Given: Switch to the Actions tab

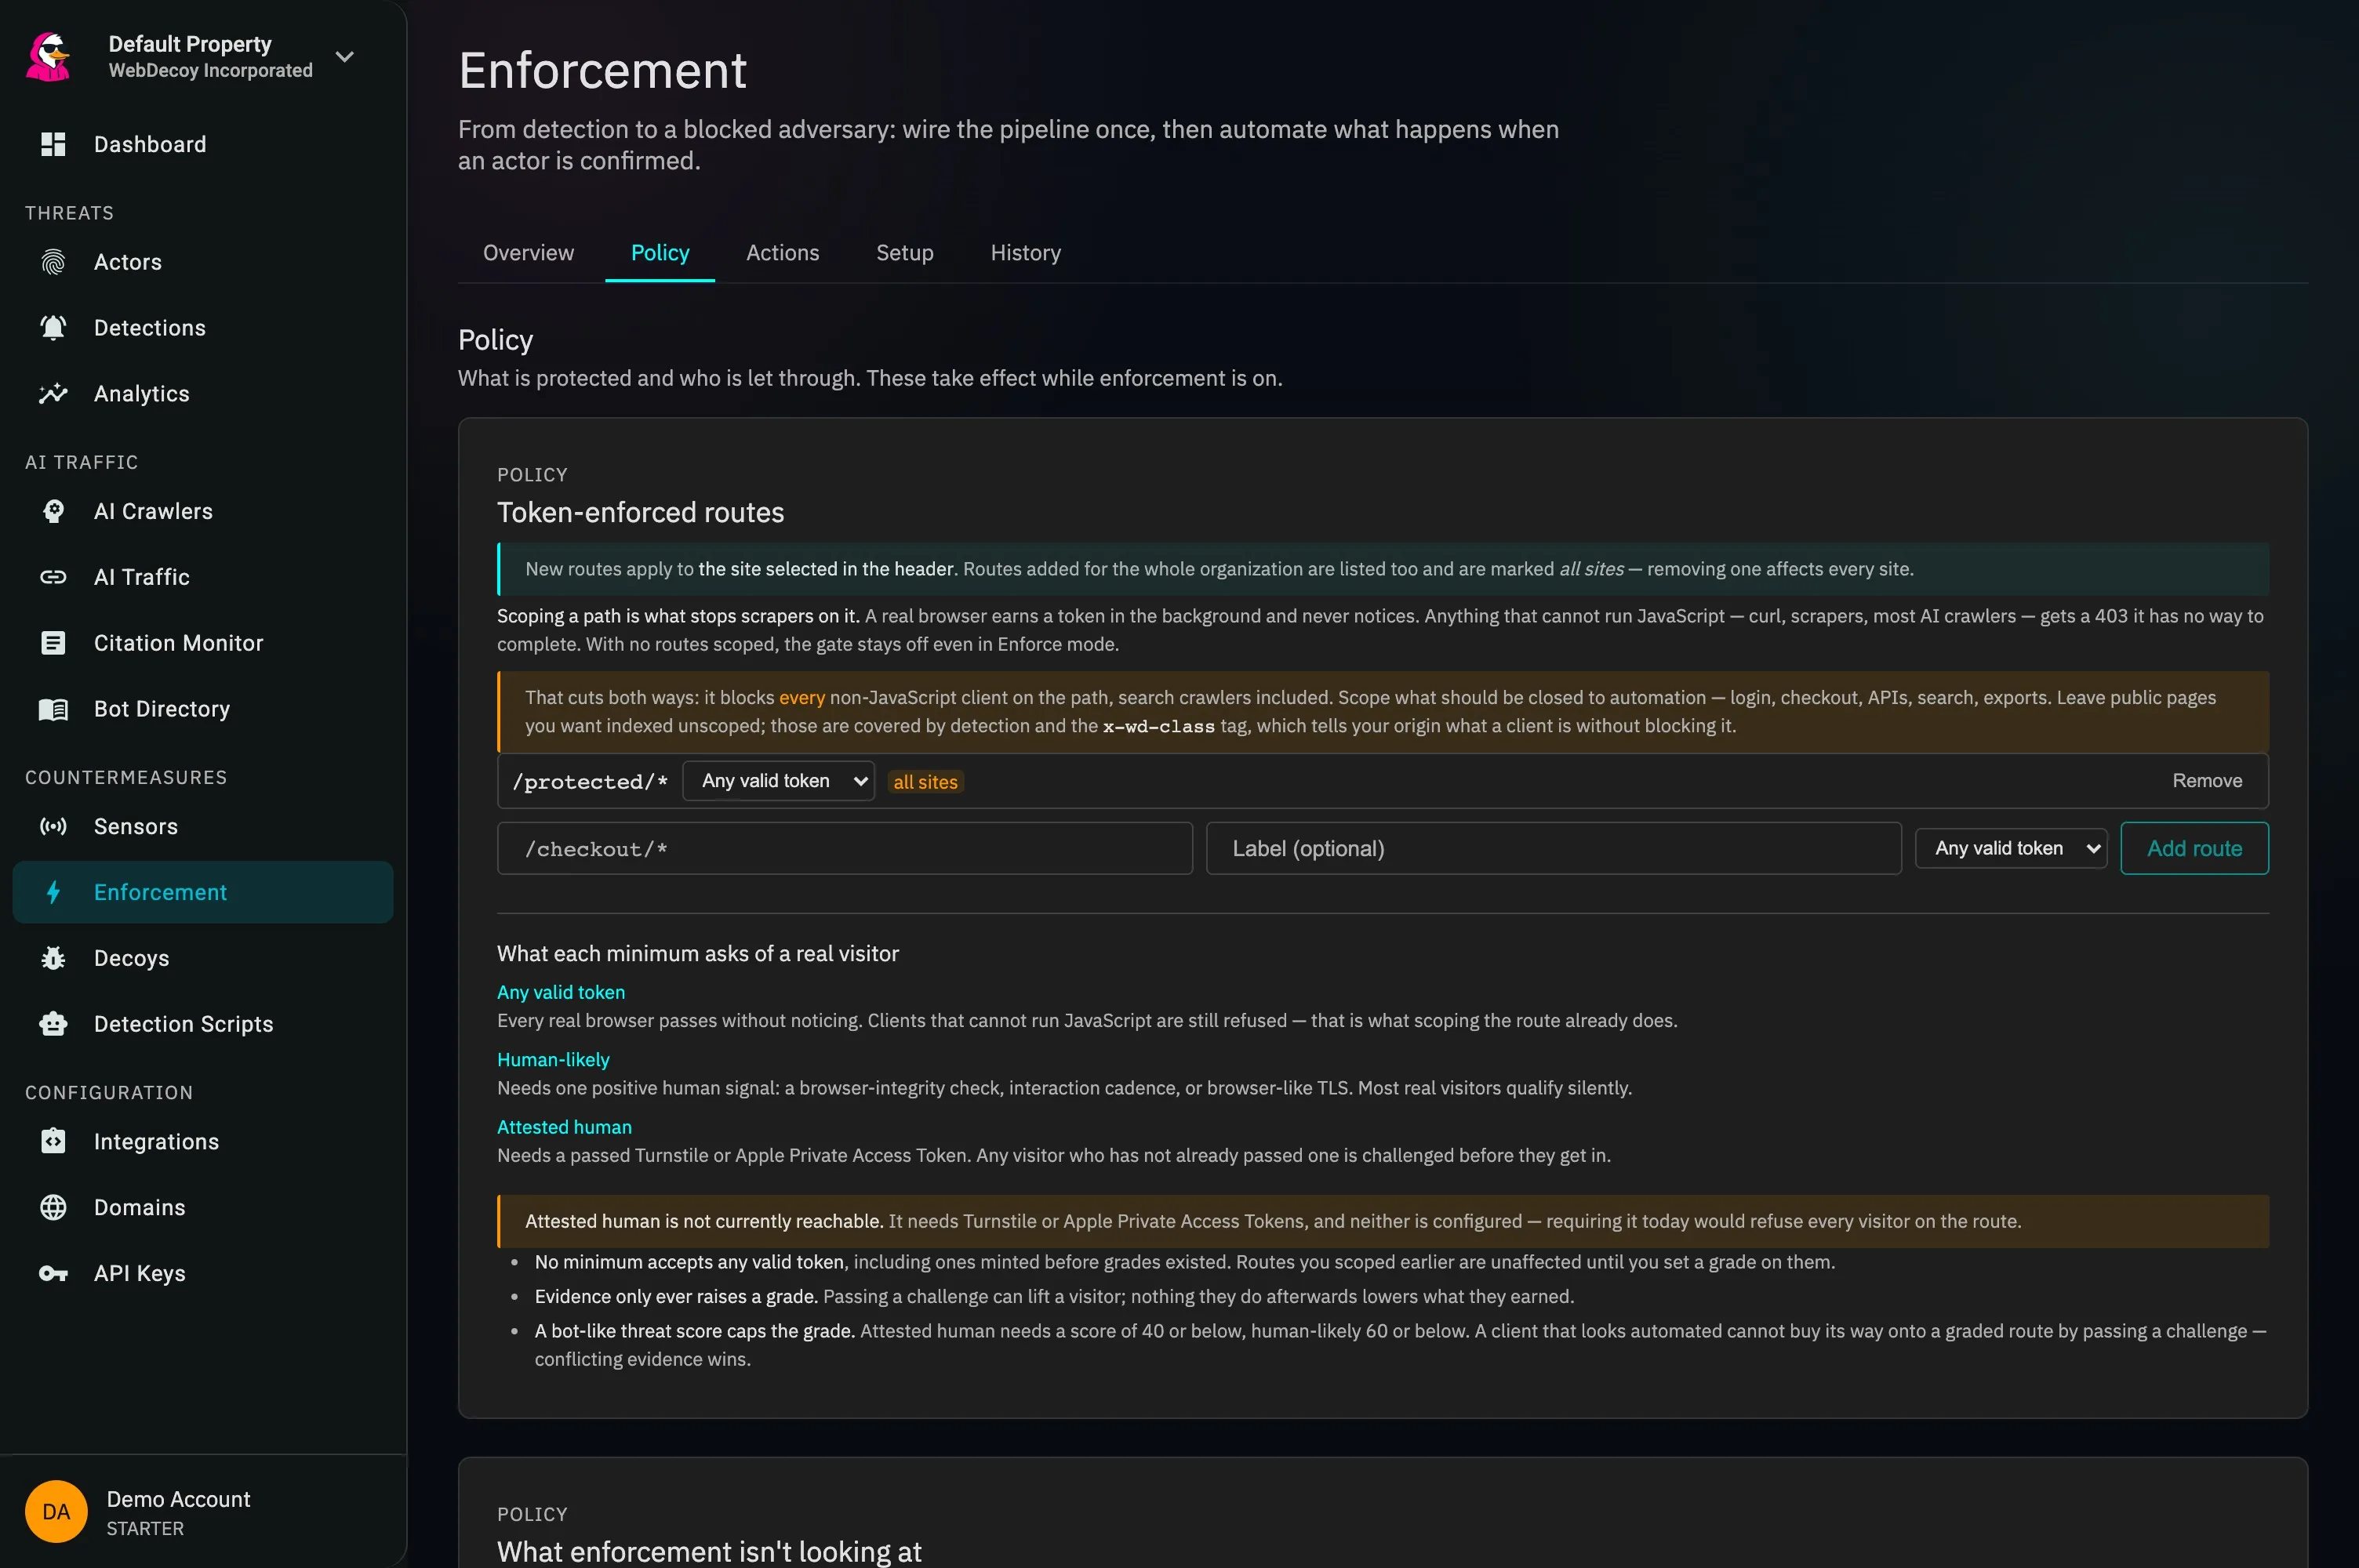Looking at the screenshot, I should (782, 252).
